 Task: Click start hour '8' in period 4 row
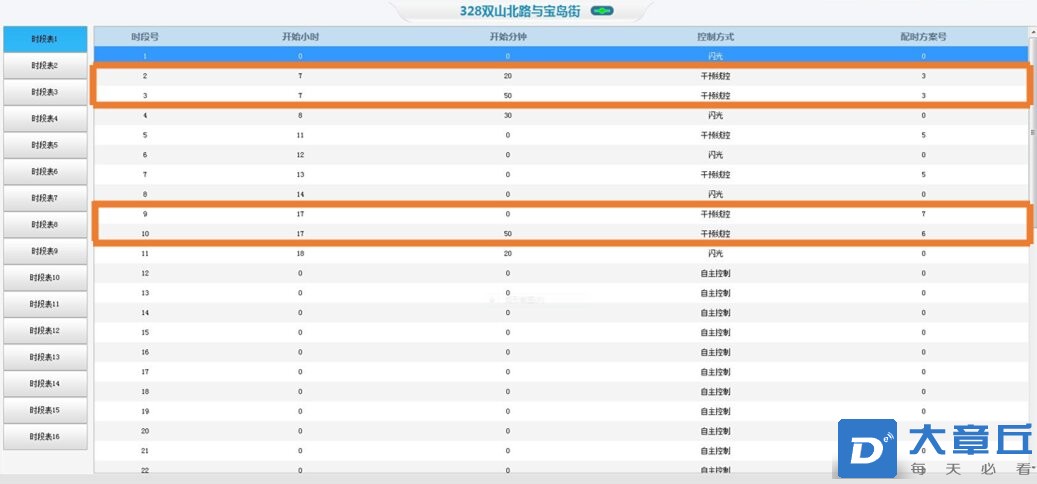pos(300,116)
